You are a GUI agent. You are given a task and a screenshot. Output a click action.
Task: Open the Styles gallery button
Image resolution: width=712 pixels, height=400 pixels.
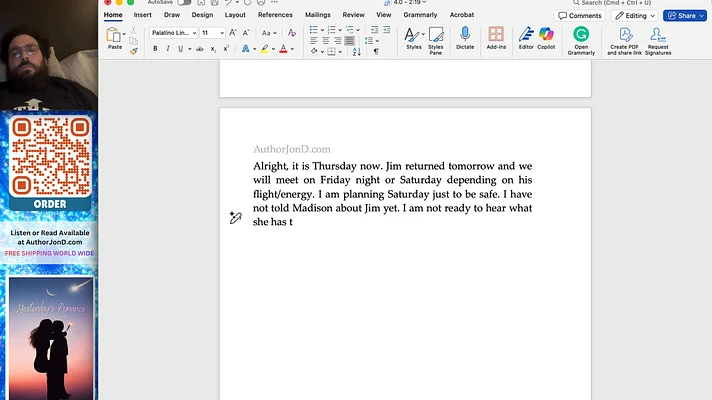[x=414, y=38]
